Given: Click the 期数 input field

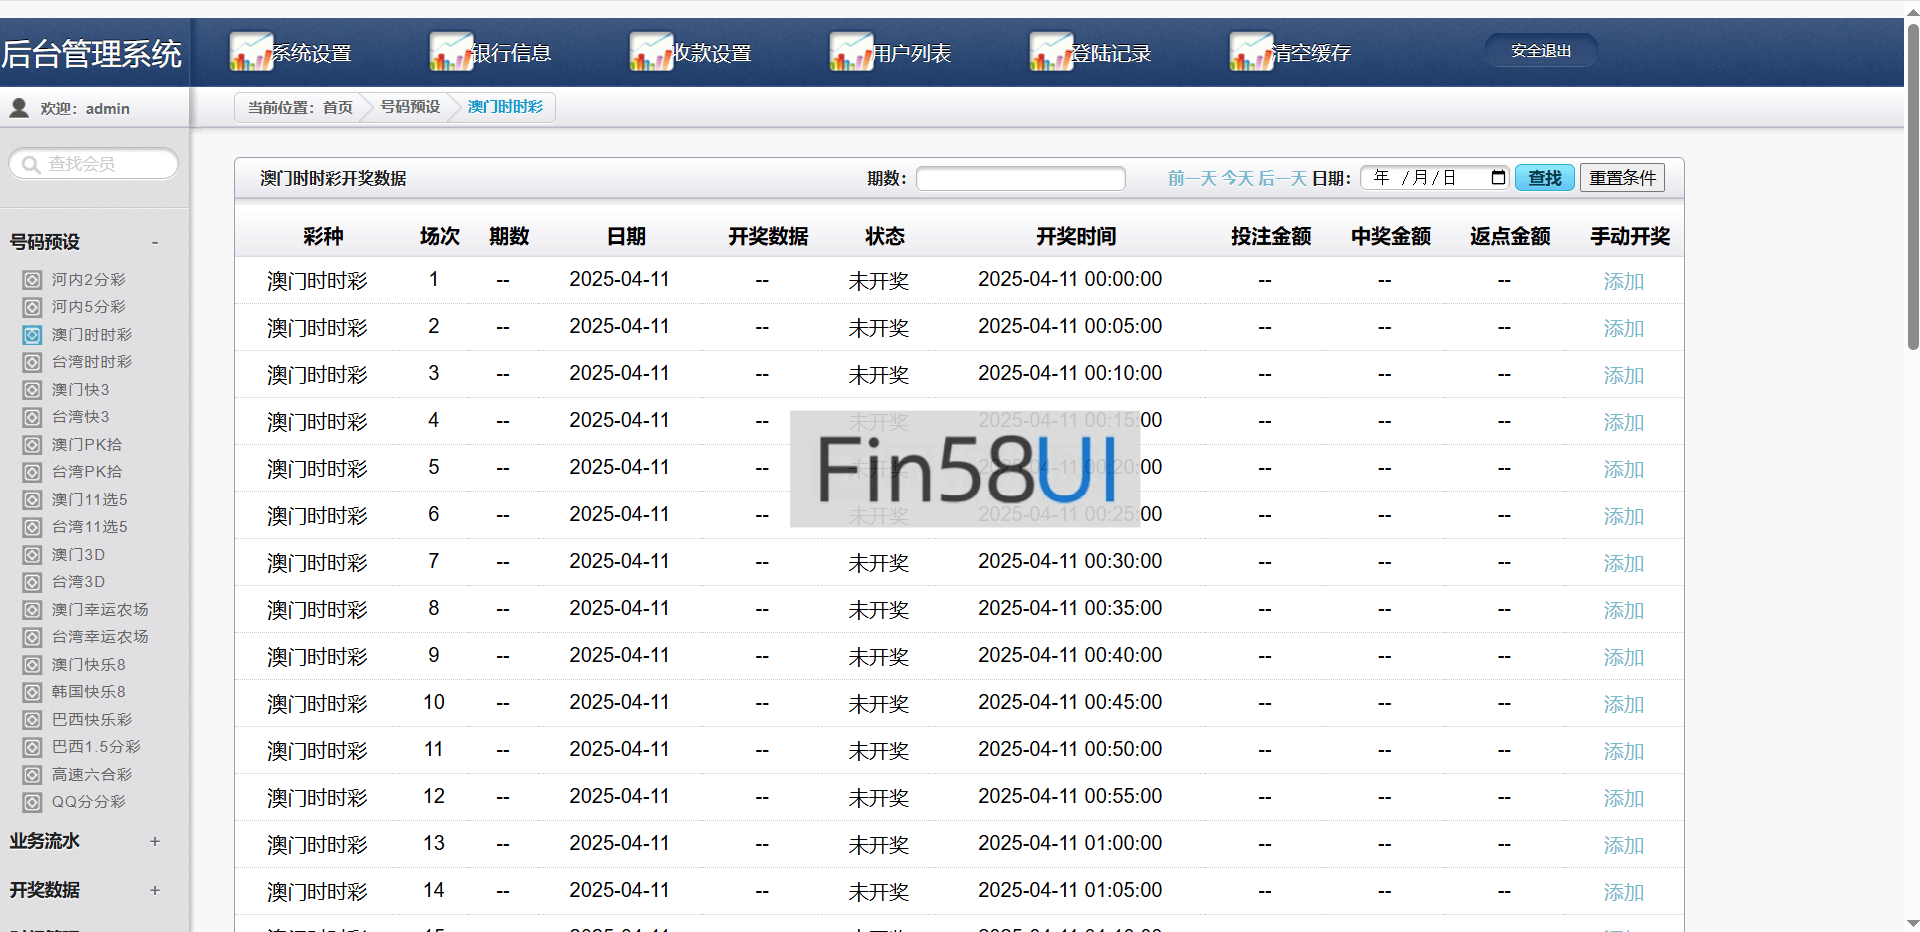Looking at the screenshot, I should [1020, 178].
